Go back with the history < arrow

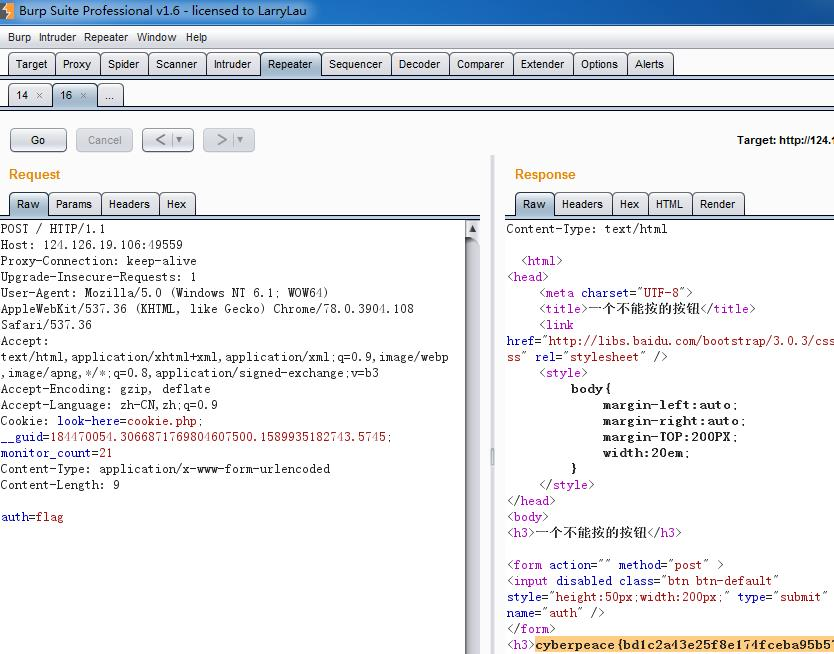click(x=160, y=140)
